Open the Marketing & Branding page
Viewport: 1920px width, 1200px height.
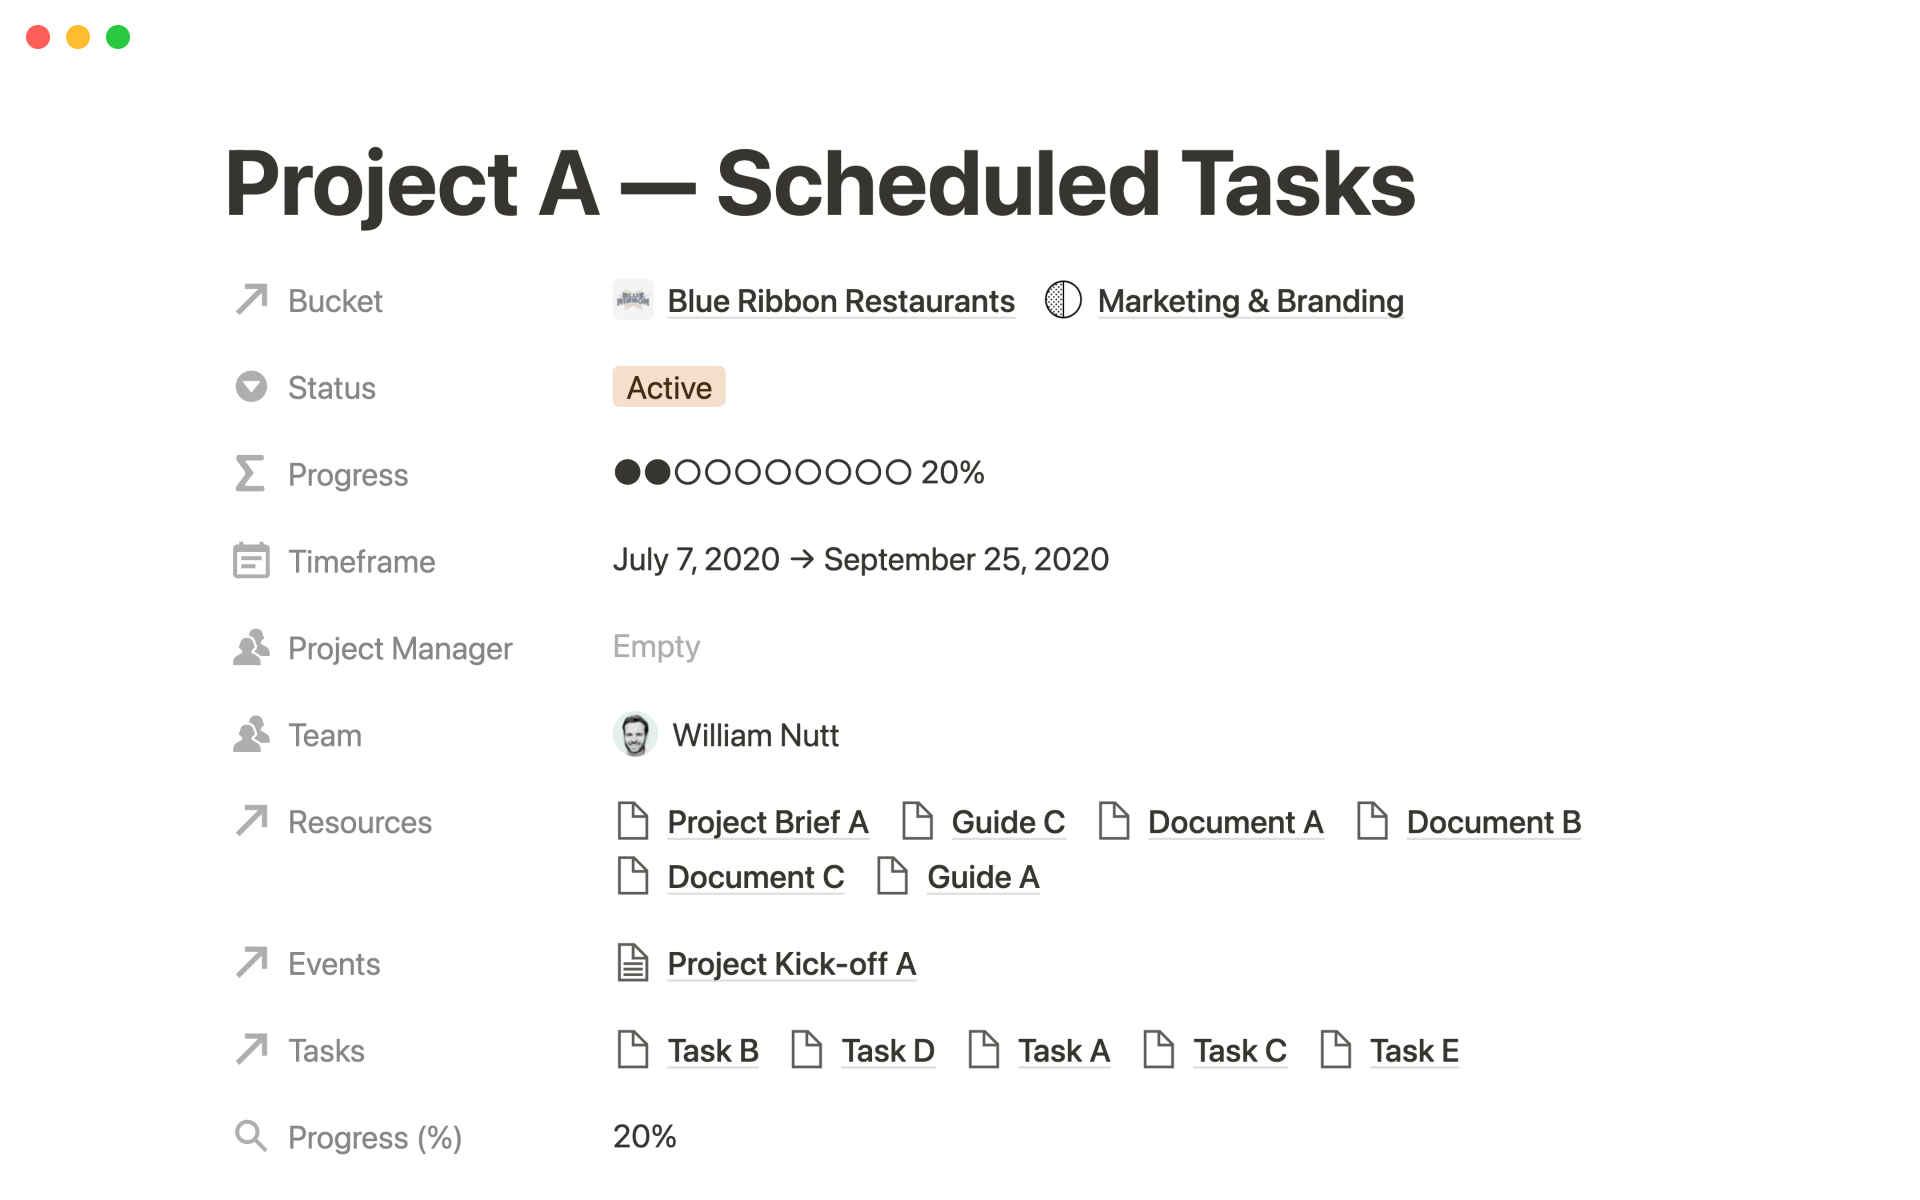point(1250,300)
